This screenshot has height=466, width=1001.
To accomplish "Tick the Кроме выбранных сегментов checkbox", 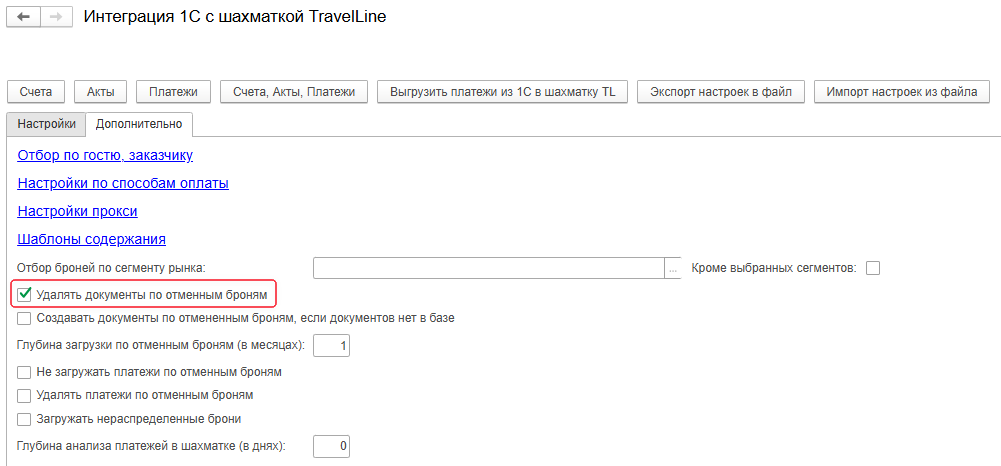I will coord(873,268).
